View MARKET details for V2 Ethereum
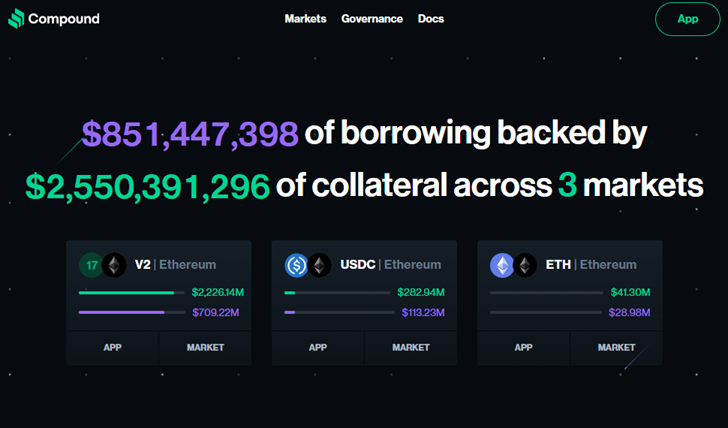 [x=205, y=348]
